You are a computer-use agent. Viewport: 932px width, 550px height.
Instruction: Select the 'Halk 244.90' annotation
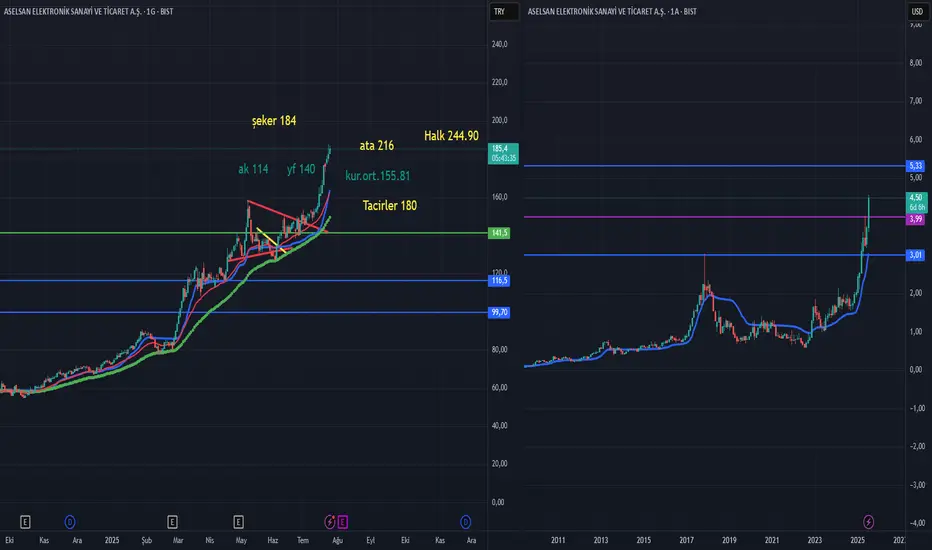(451, 136)
